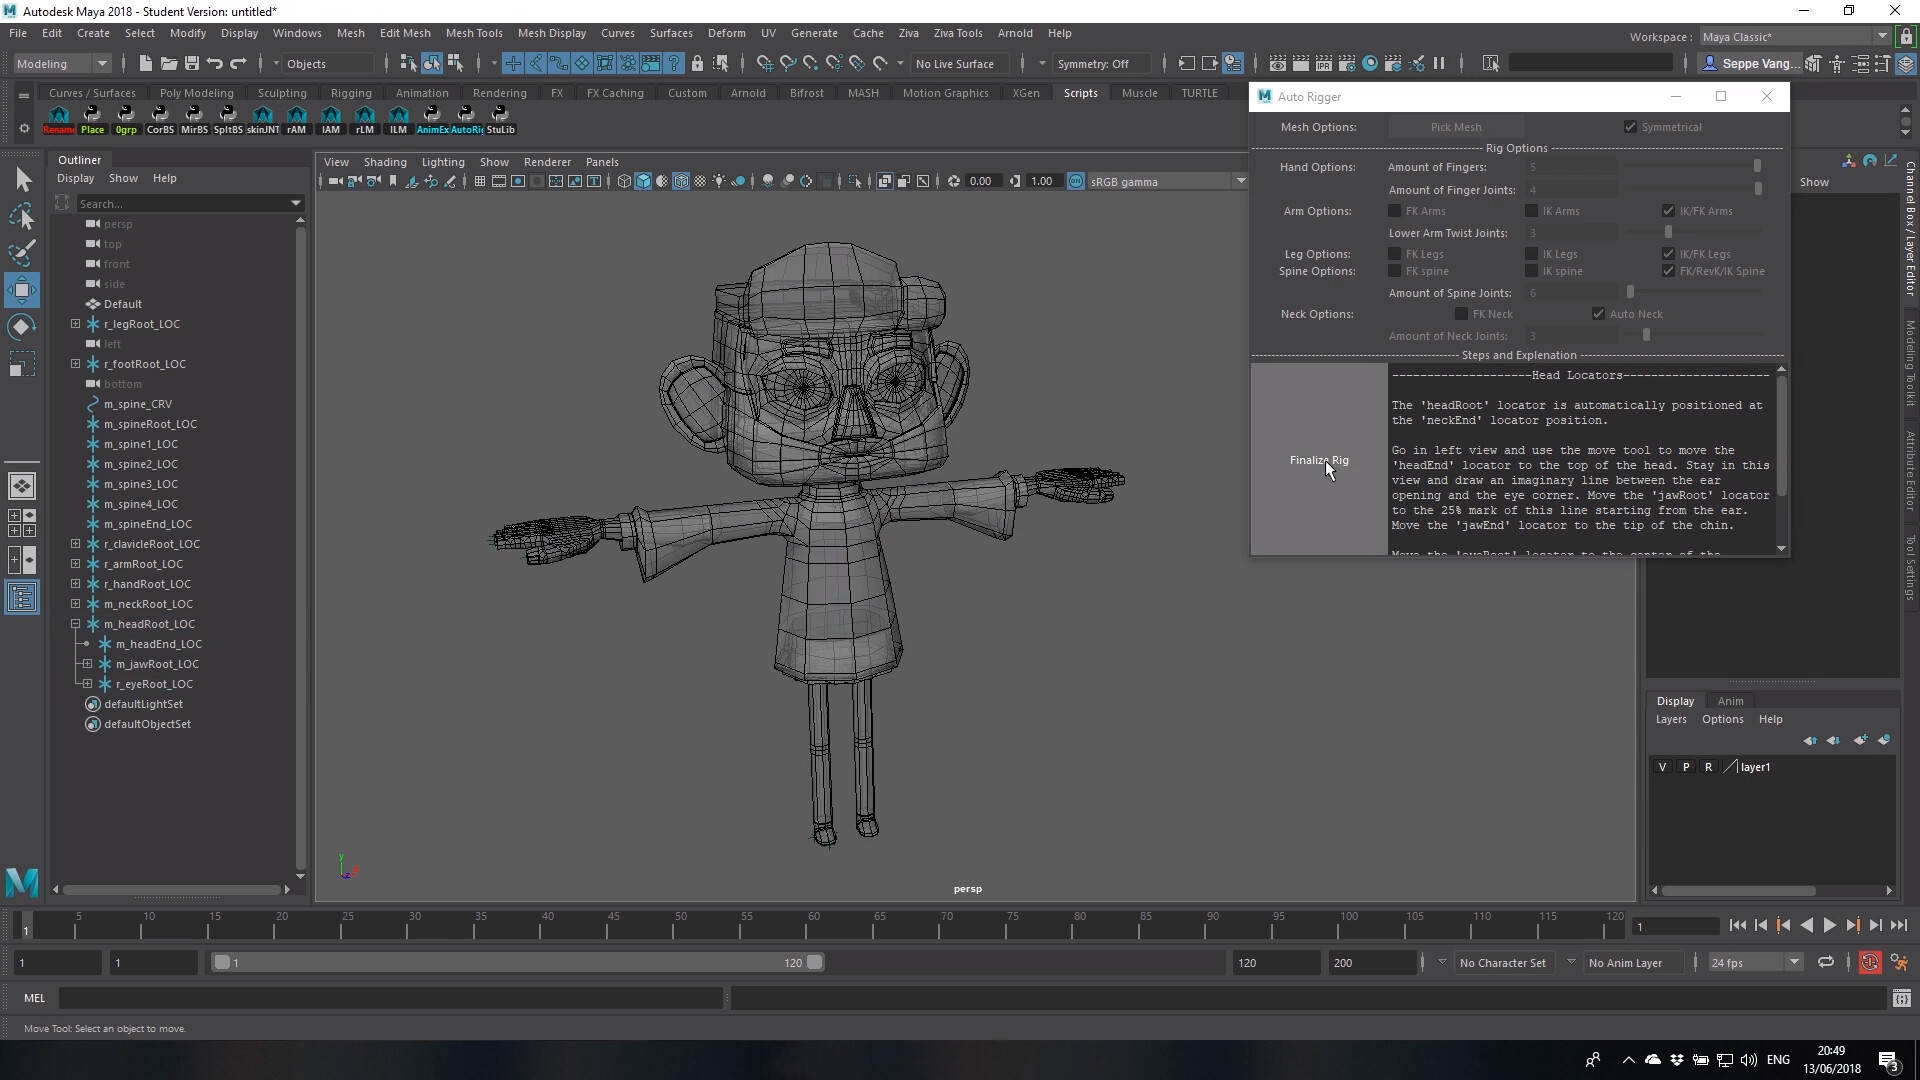Switch to the Rigging shelf tab
The image size is (1920, 1080).
tap(351, 92)
